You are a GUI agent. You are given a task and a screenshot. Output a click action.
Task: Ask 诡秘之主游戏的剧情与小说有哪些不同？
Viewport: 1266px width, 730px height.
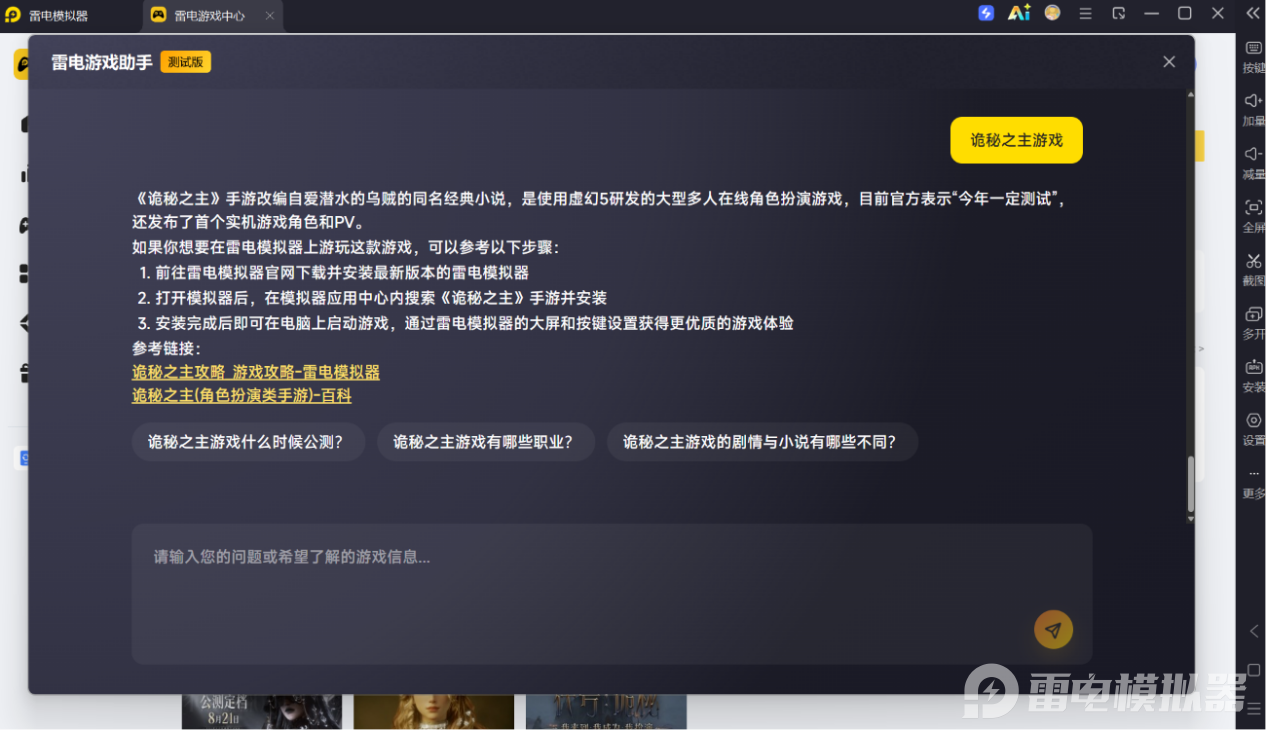(761, 442)
